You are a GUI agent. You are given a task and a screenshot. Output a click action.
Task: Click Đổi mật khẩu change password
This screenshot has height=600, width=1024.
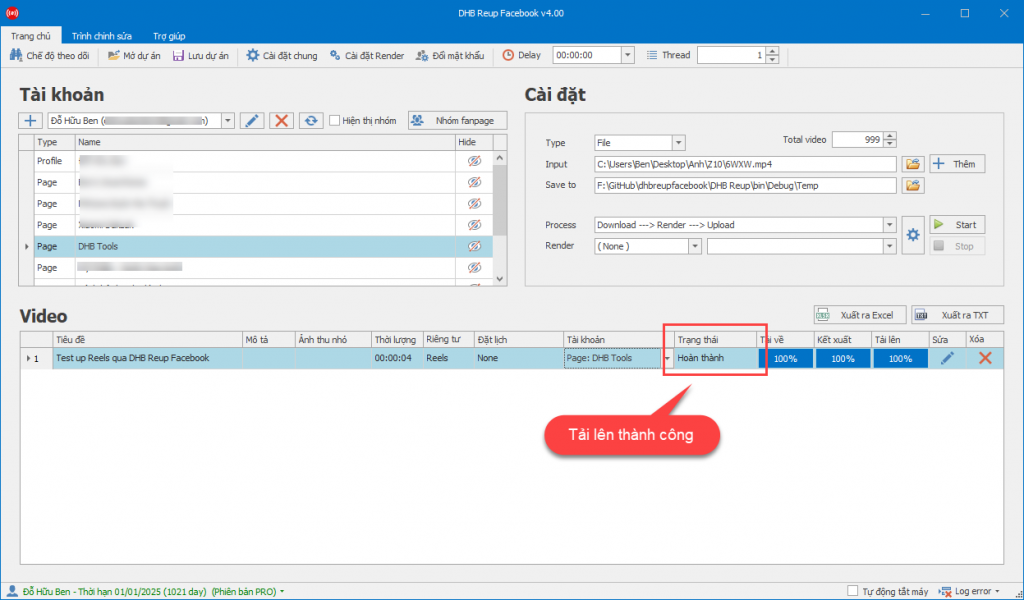451,55
